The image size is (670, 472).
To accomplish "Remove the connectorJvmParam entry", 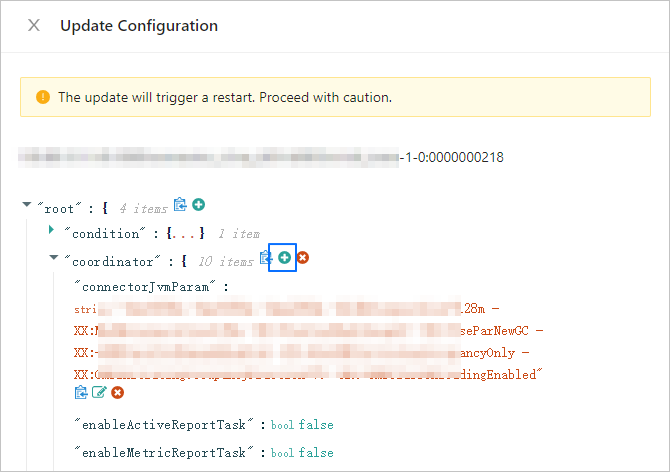I will click(117, 393).
